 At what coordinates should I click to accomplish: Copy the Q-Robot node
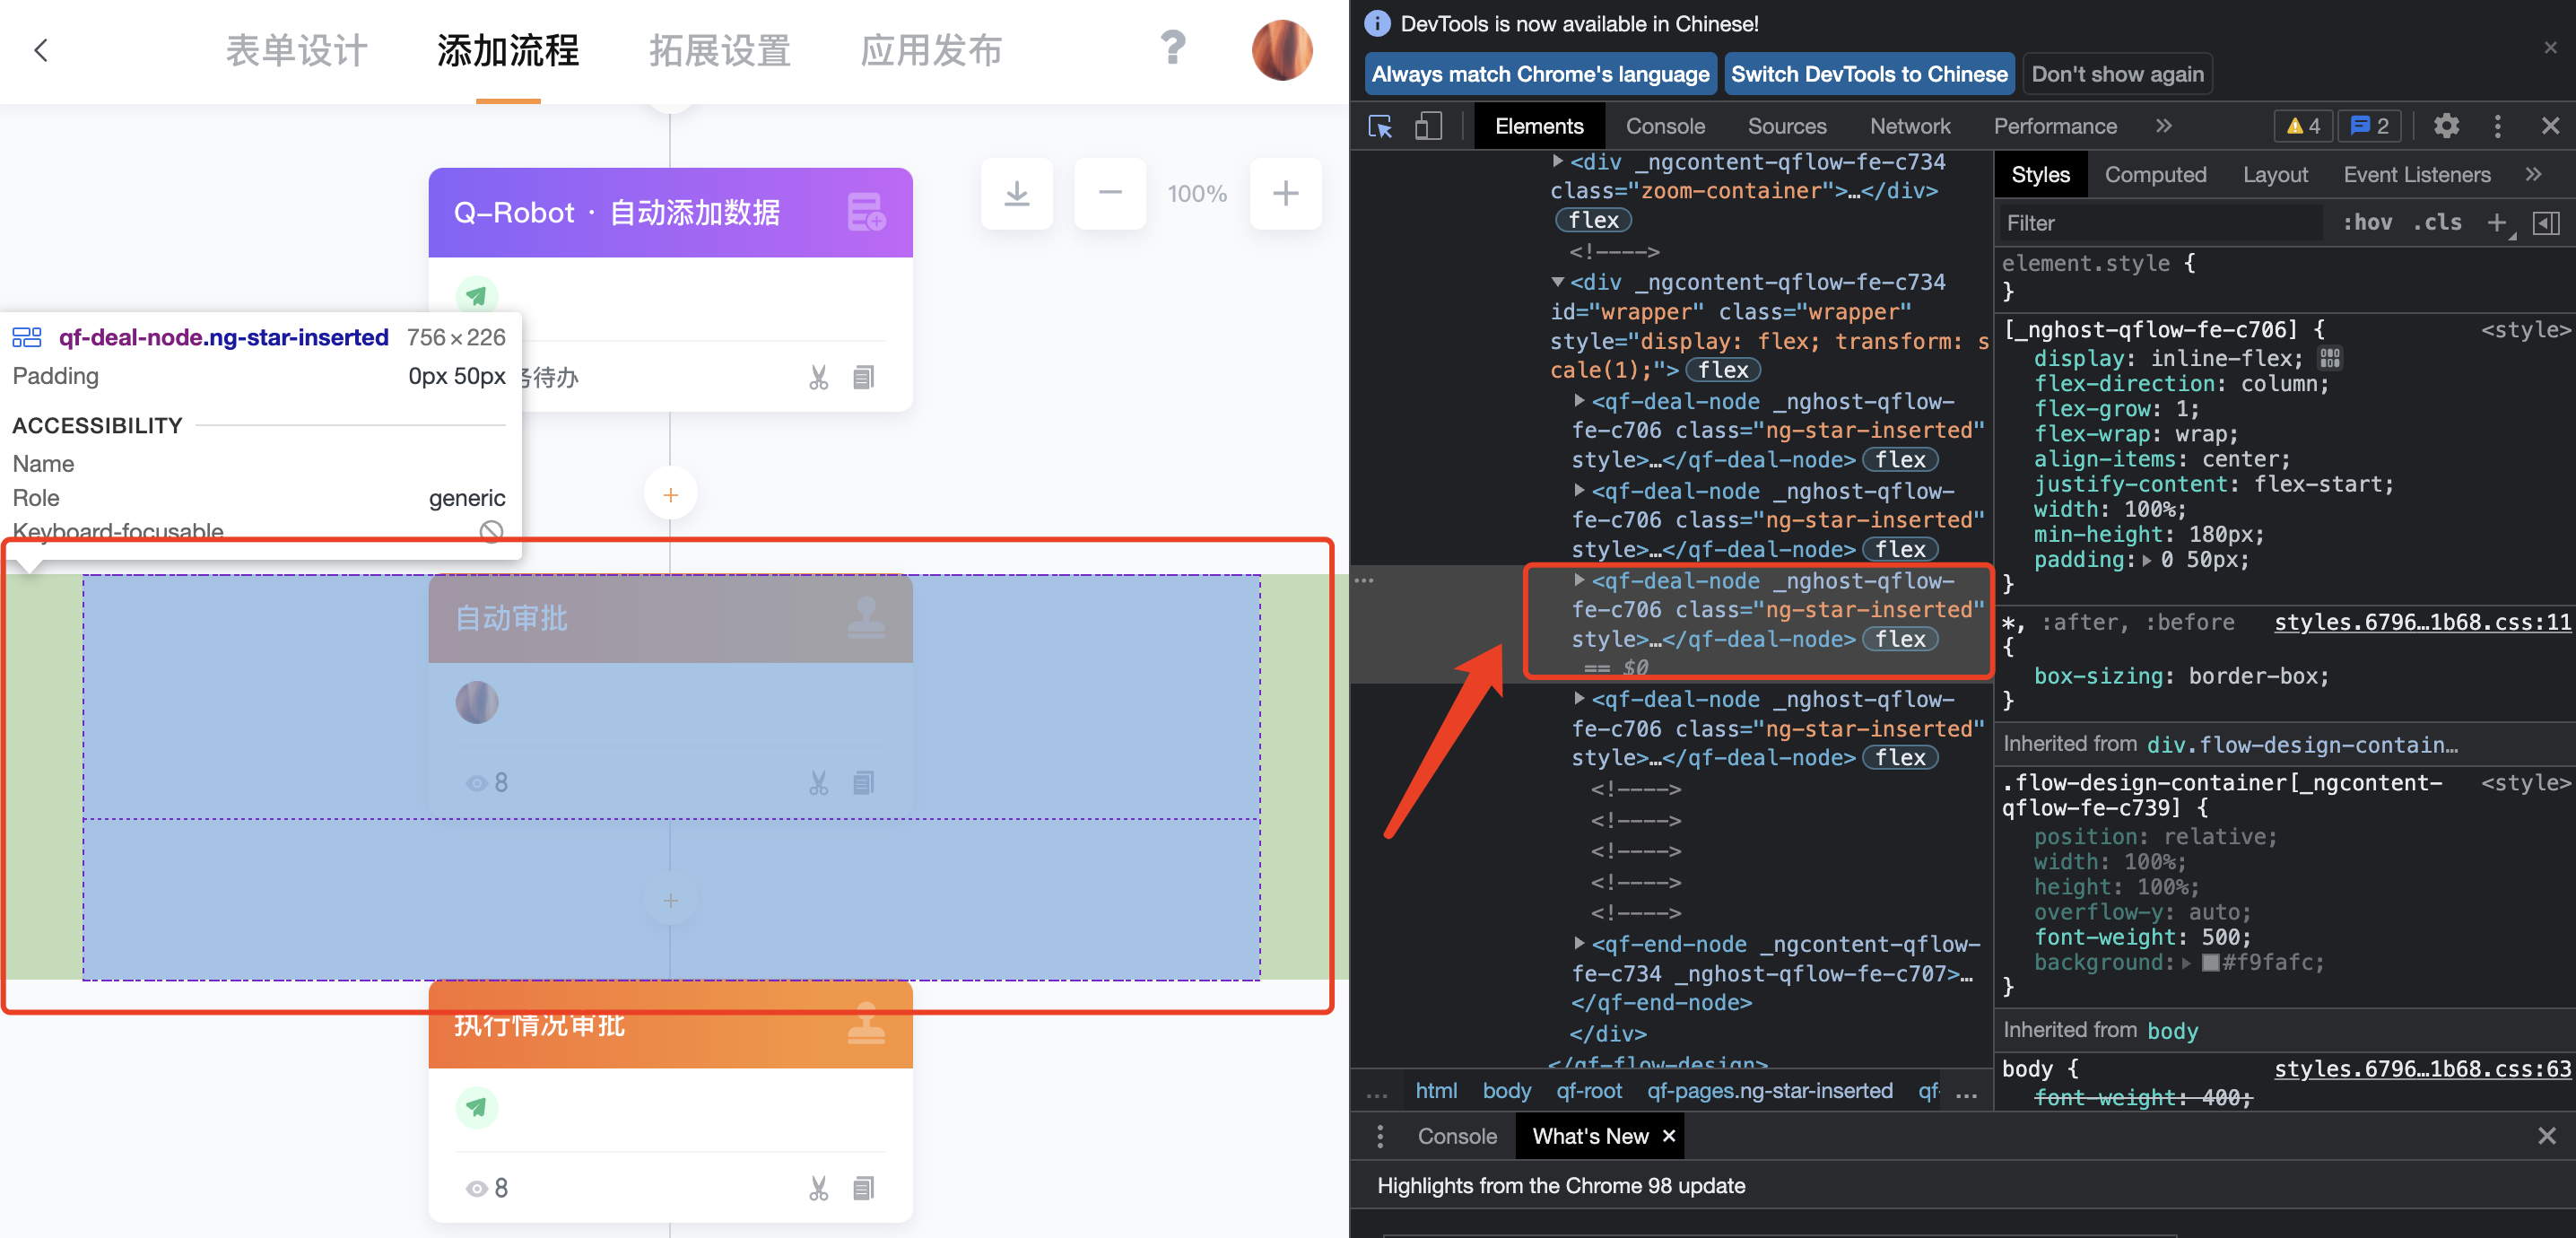(864, 378)
